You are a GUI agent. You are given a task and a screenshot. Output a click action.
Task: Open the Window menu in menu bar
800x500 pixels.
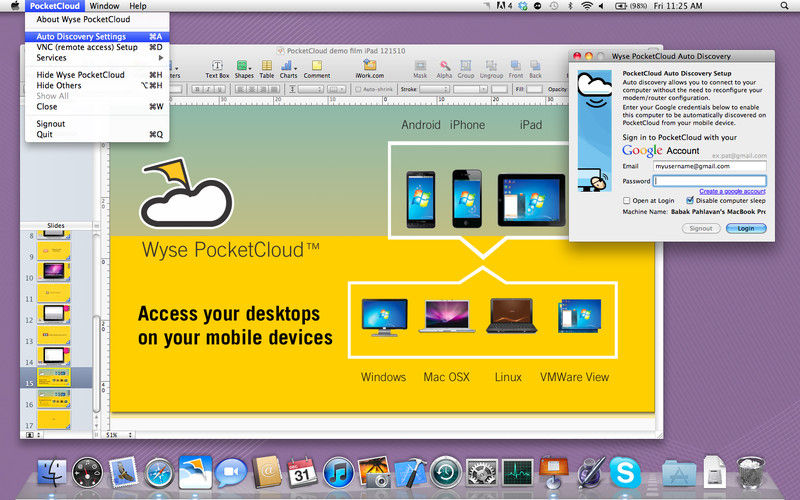(104, 6)
